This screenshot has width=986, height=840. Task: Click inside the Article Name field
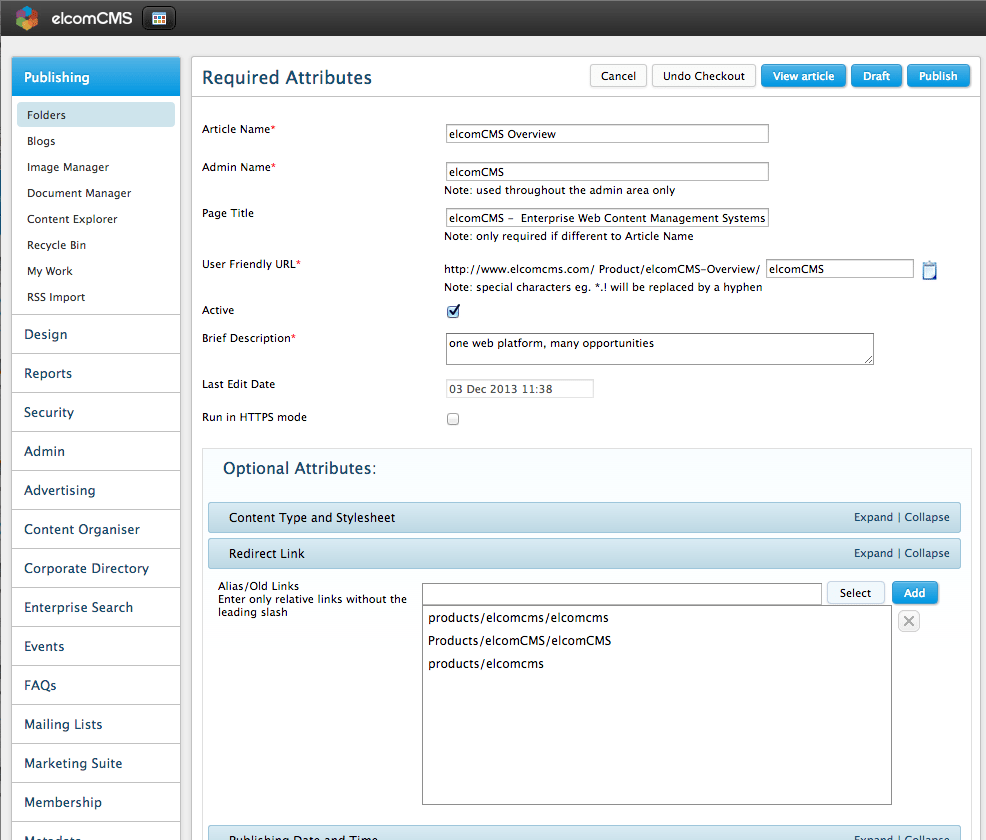coord(606,133)
